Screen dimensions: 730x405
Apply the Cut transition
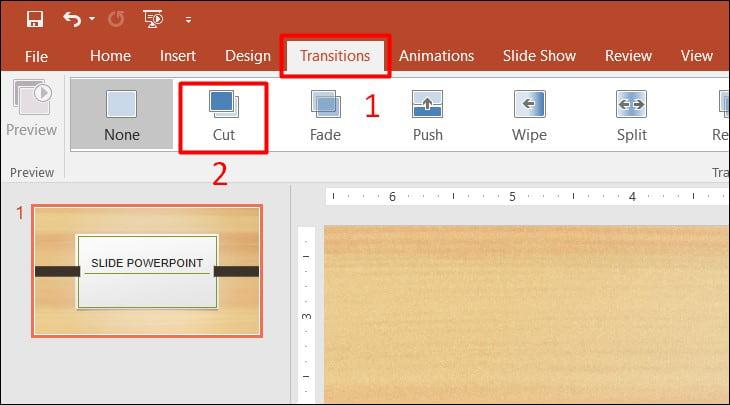pos(223,116)
